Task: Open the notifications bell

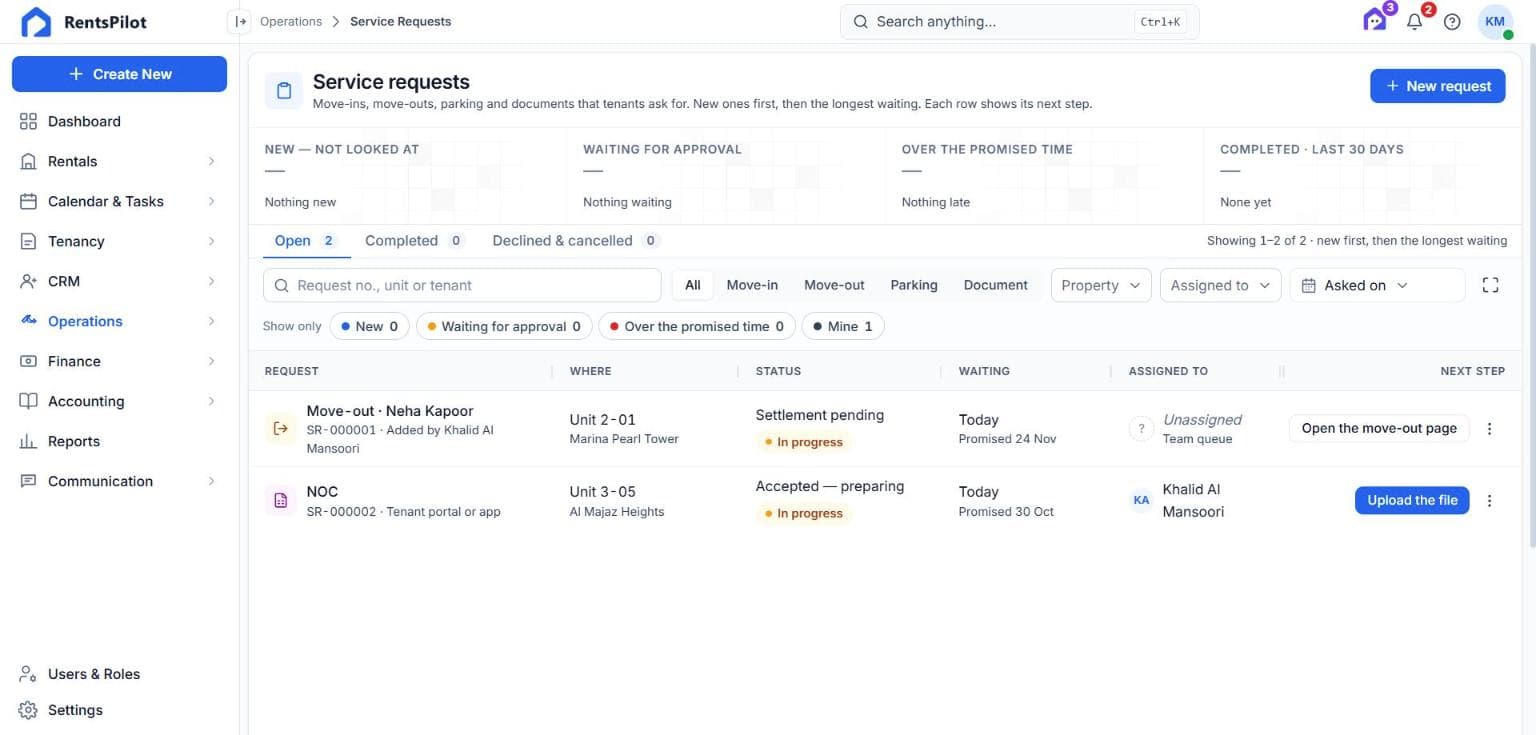Action: click(1414, 21)
